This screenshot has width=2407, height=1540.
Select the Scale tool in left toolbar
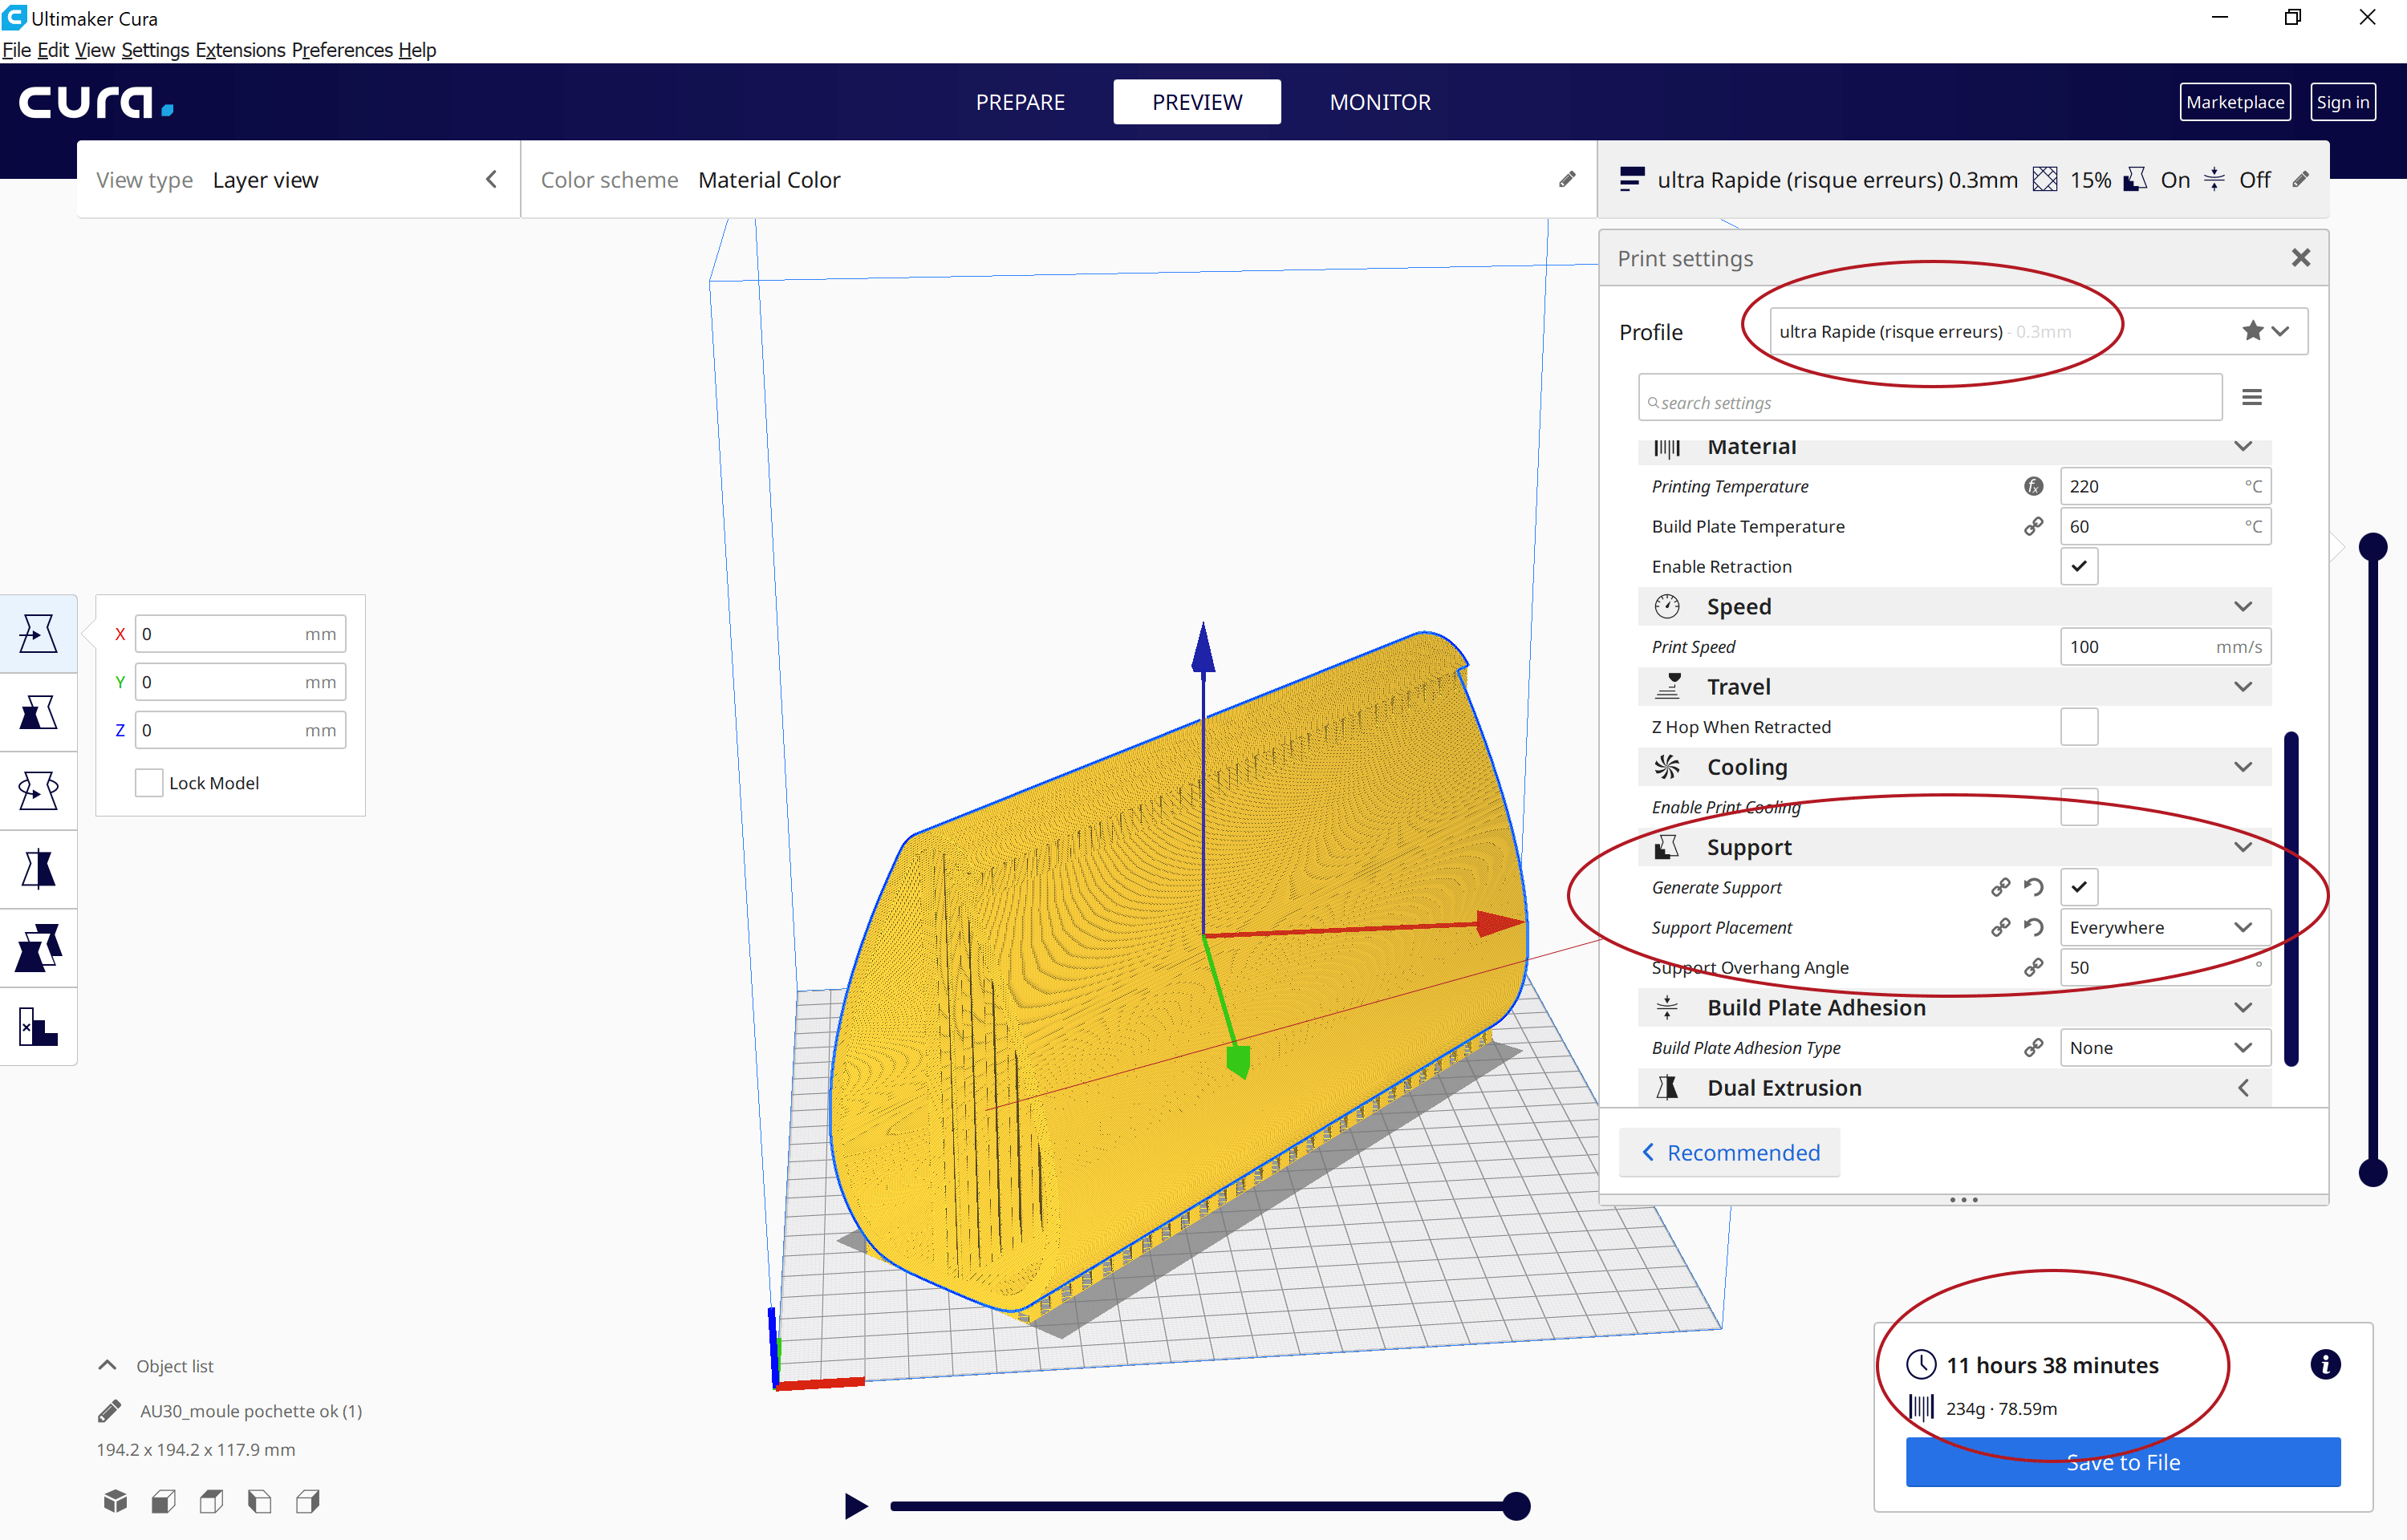(38, 712)
